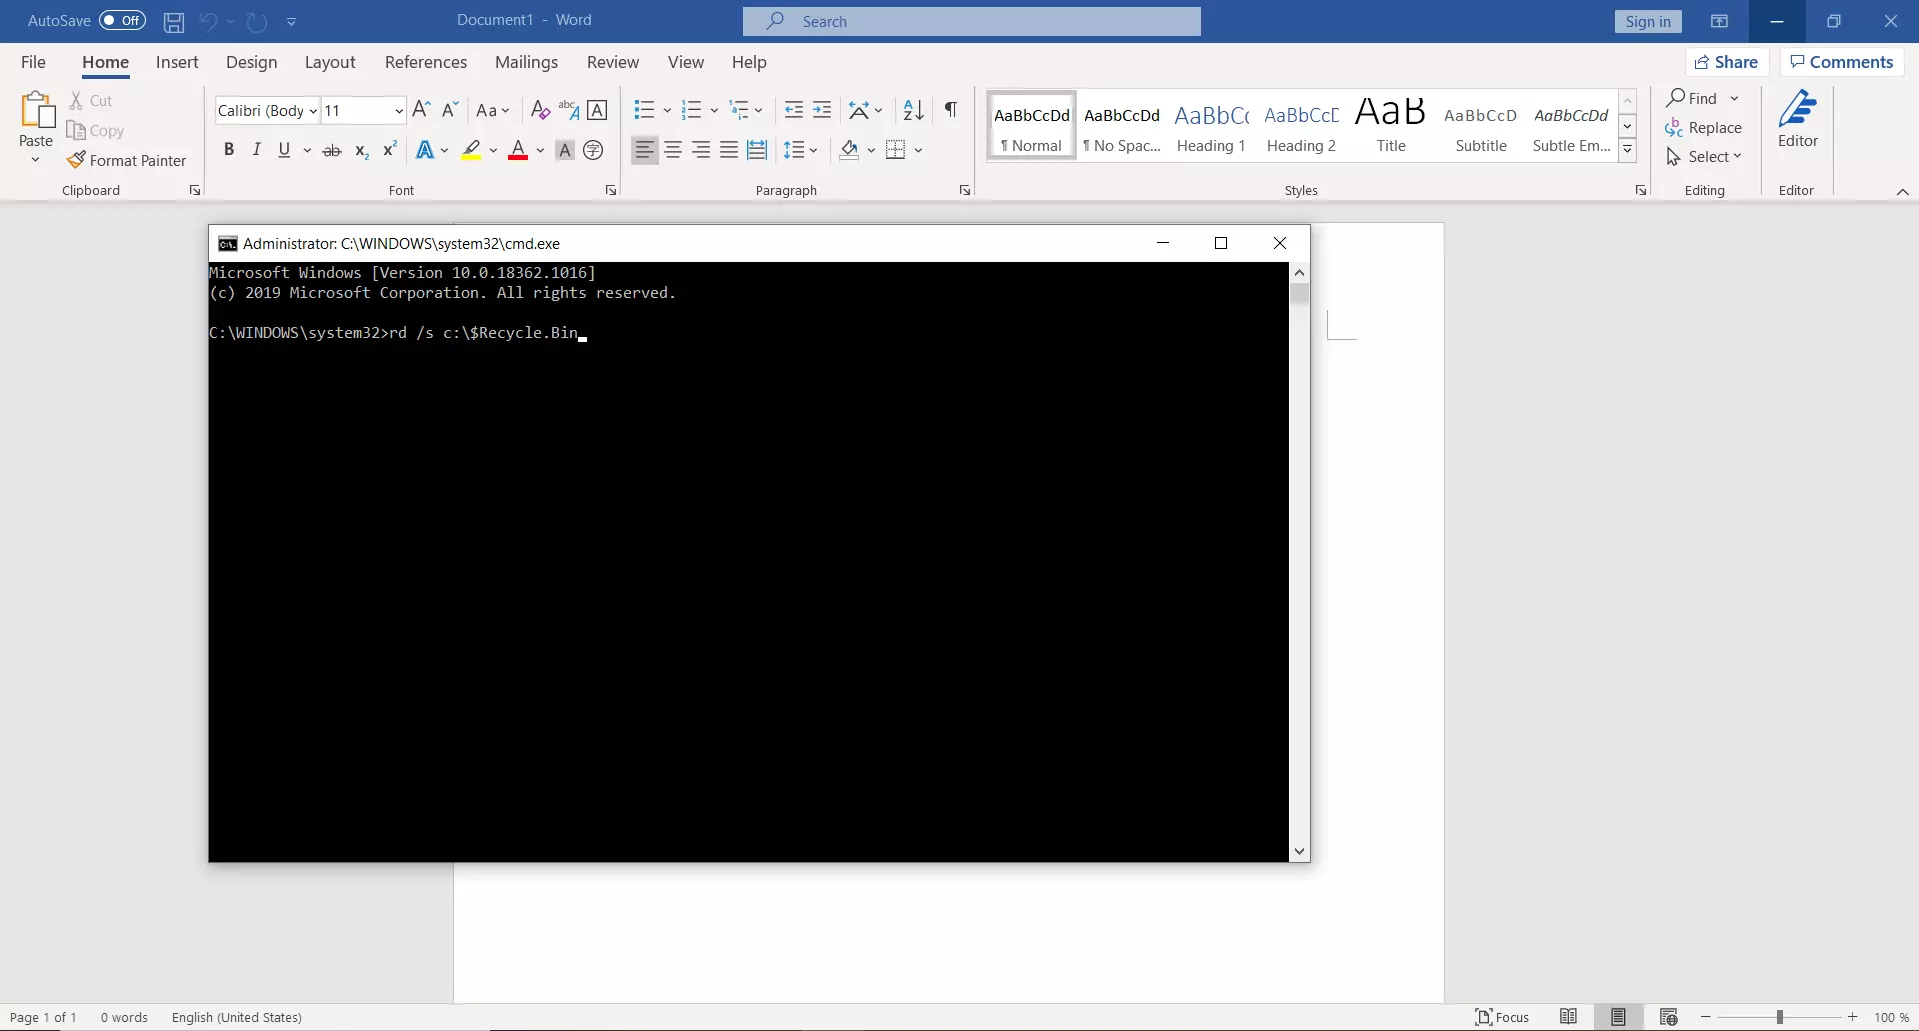The height and width of the screenshot is (1031, 1919).
Task: Clear all formatting icon
Action: [540, 110]
